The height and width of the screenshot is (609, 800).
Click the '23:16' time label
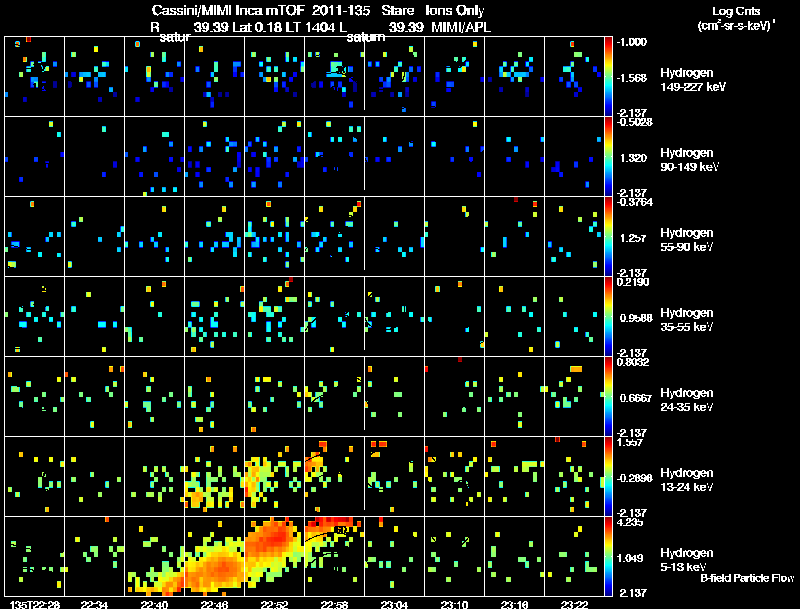(x=514, y=604)
